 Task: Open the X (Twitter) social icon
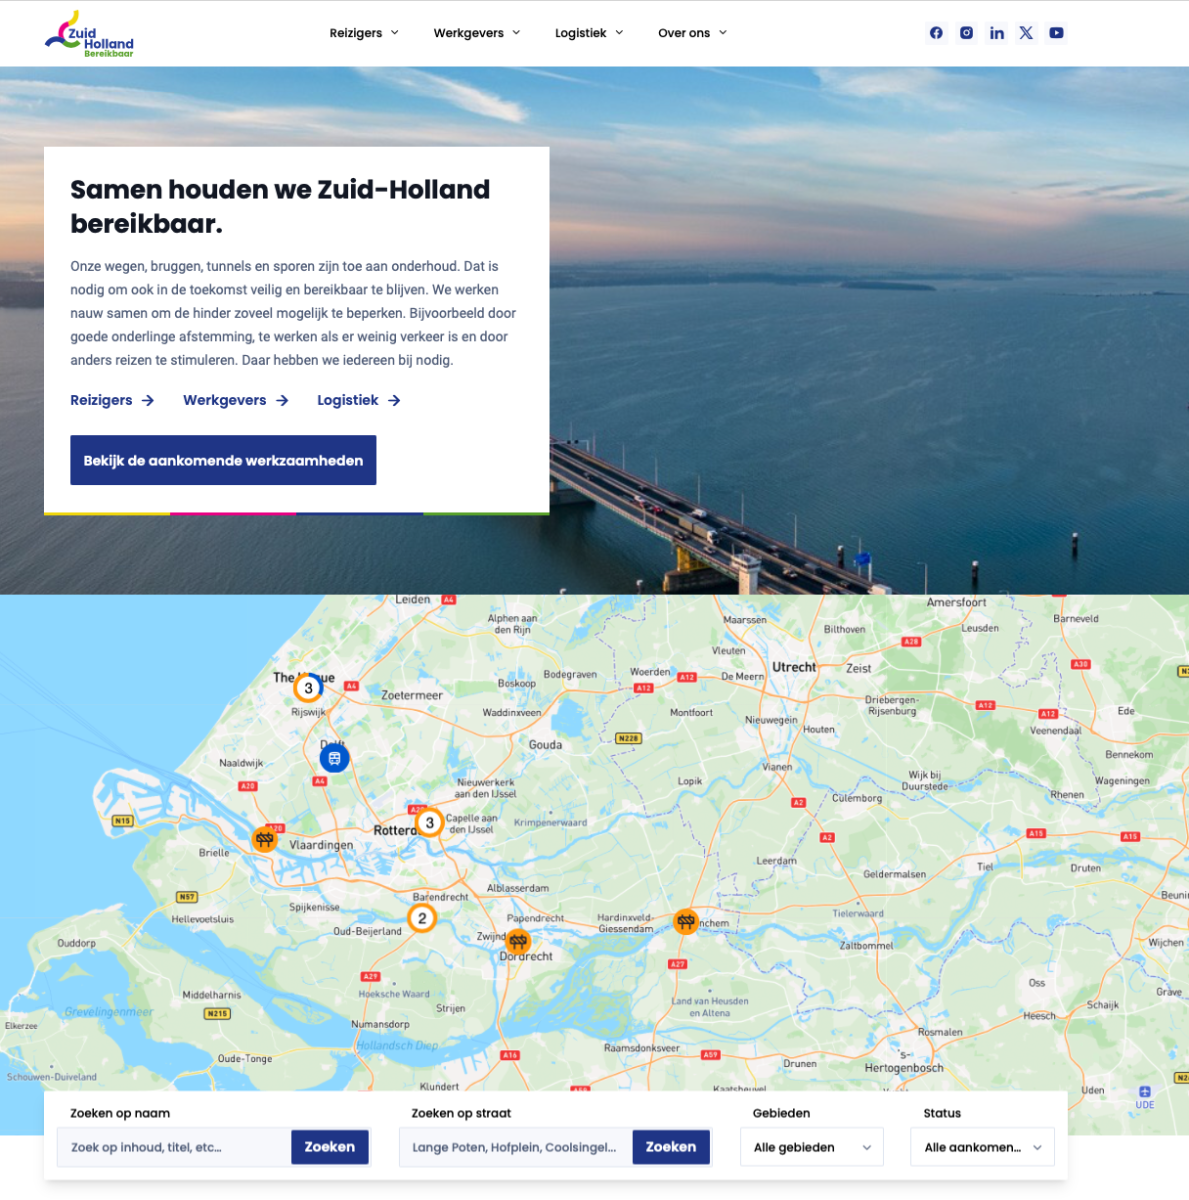point(1026,33)
